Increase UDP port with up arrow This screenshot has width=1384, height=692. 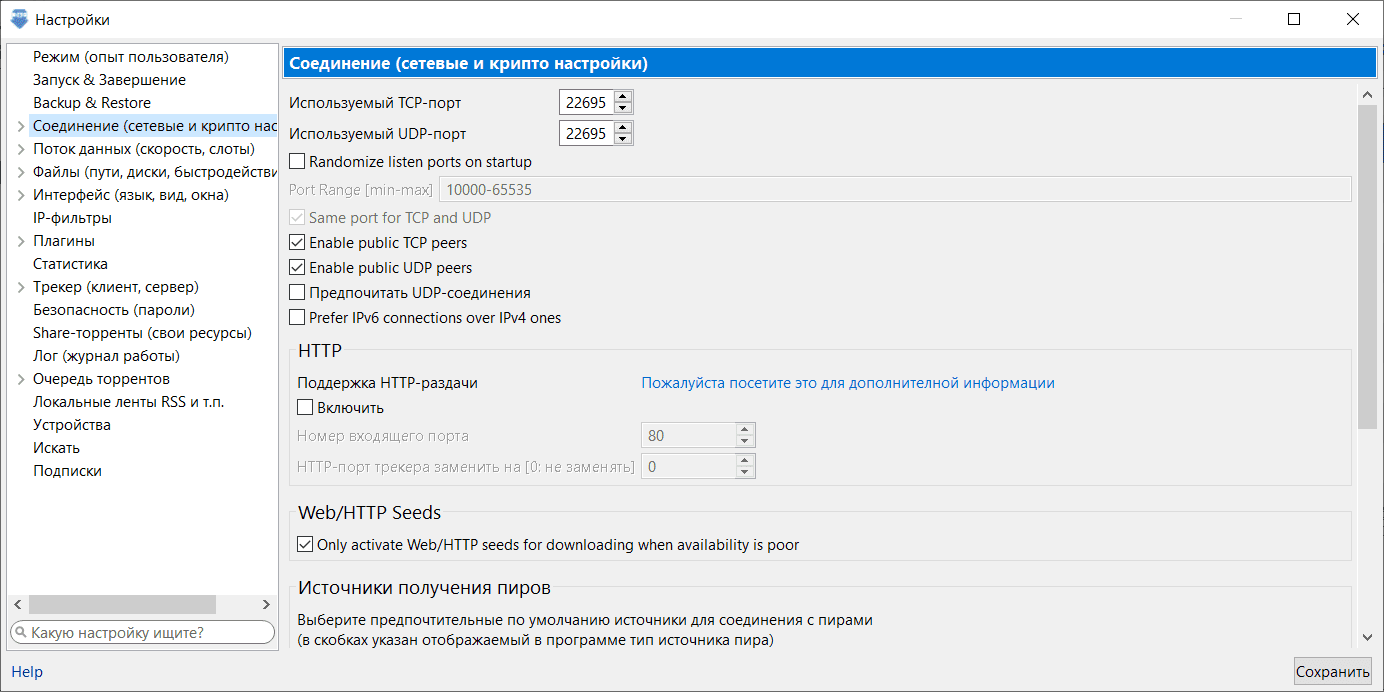click(623, 128)
